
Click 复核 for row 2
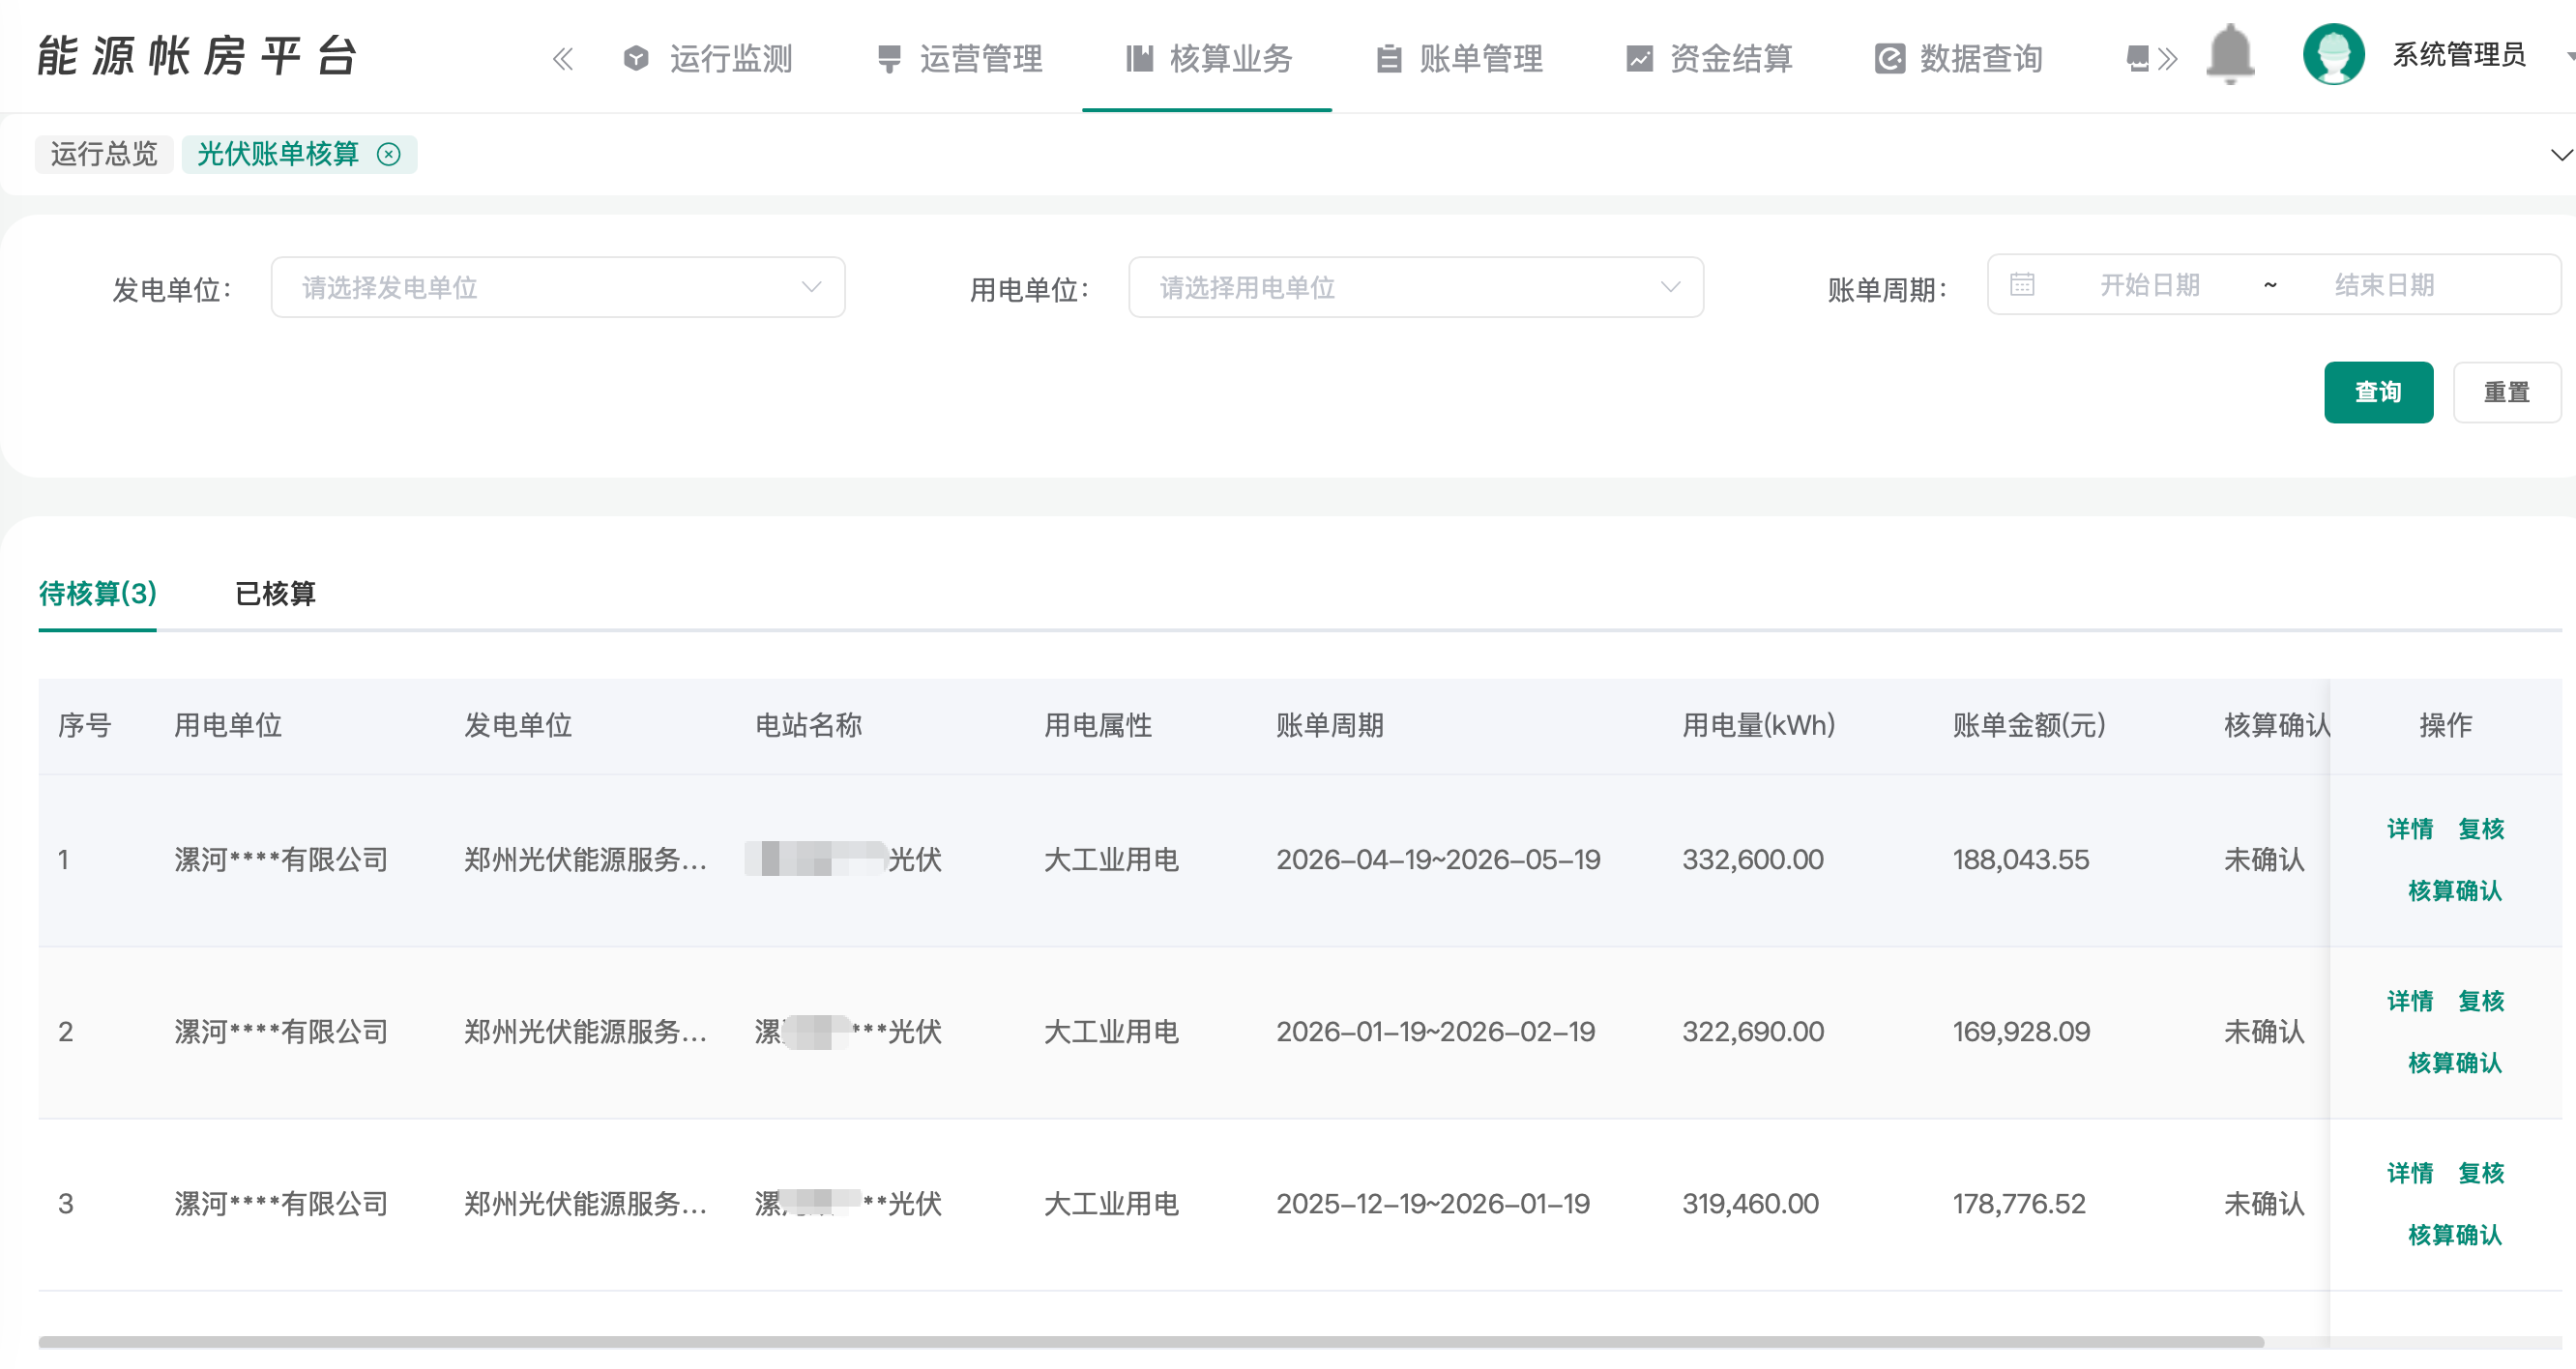point(2481,1001)
